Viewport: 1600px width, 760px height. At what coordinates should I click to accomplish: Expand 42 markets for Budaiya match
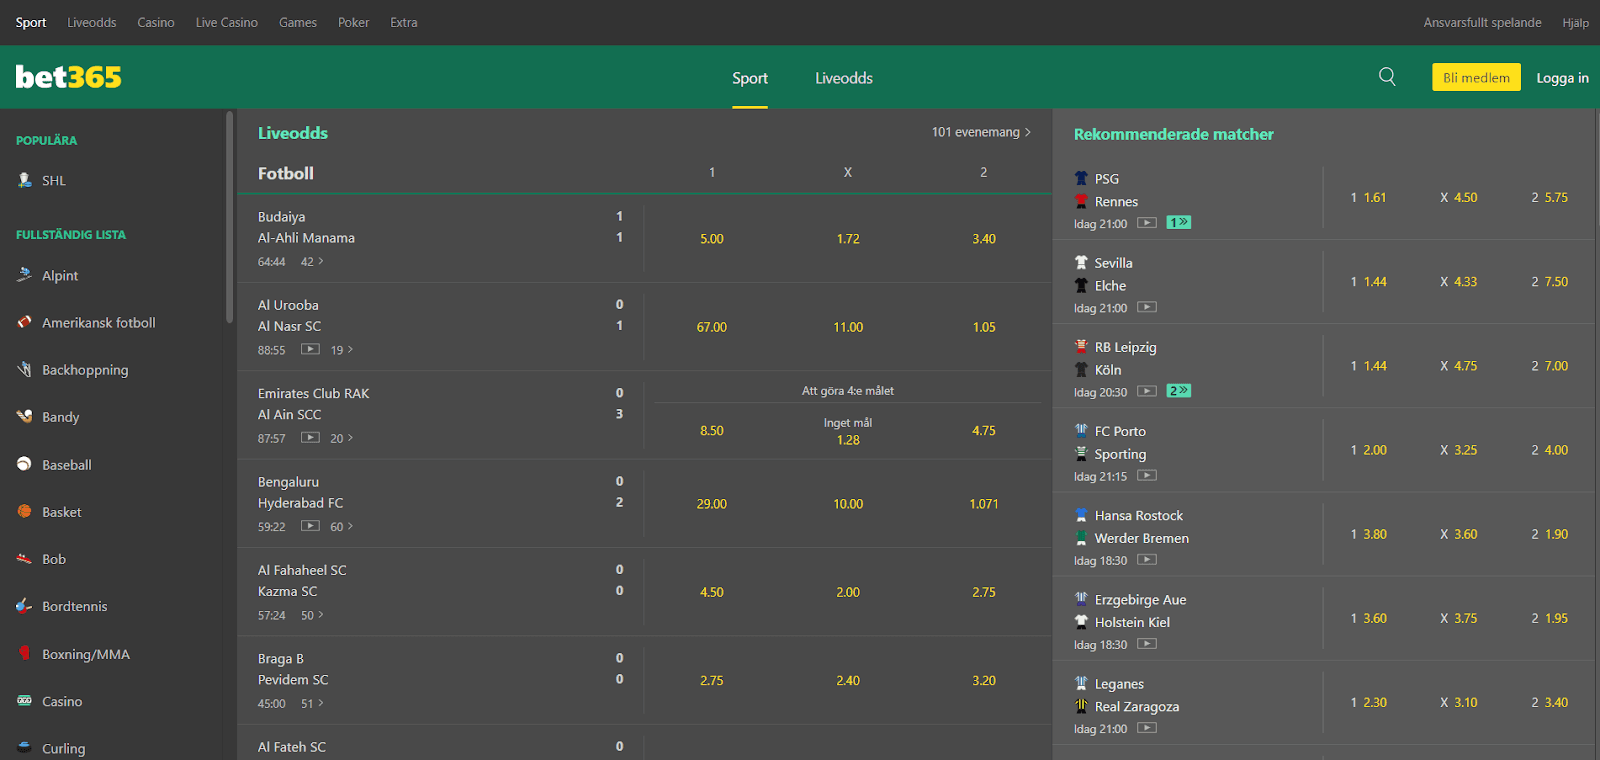[x=312, y=262]
